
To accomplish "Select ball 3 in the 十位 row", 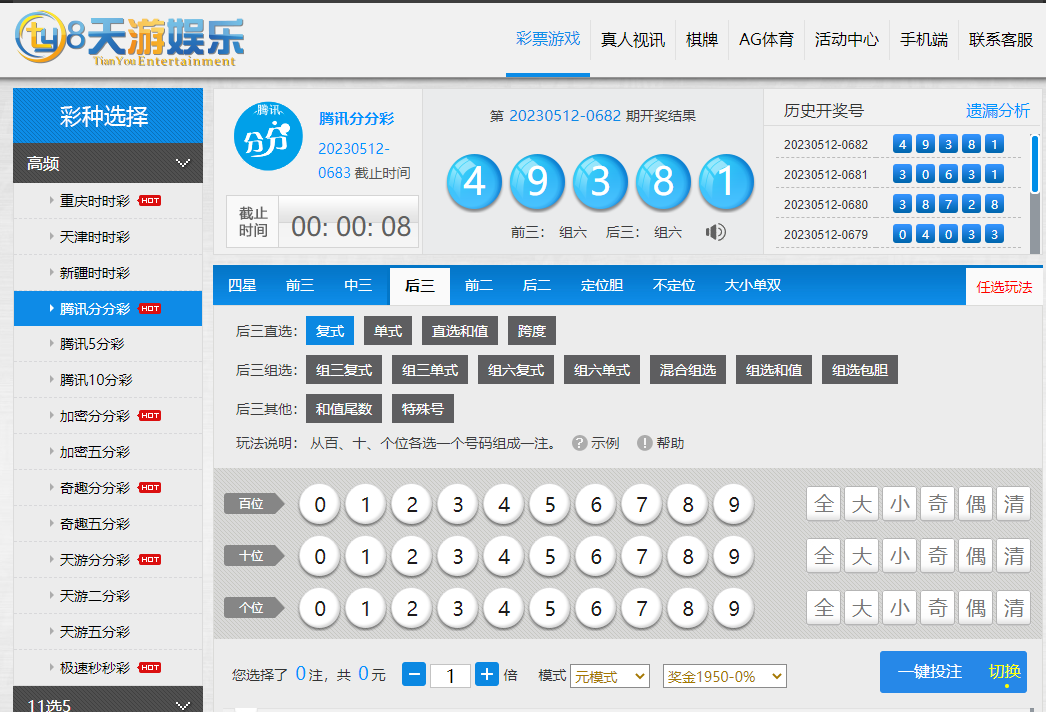I will (x=458, y=557).
